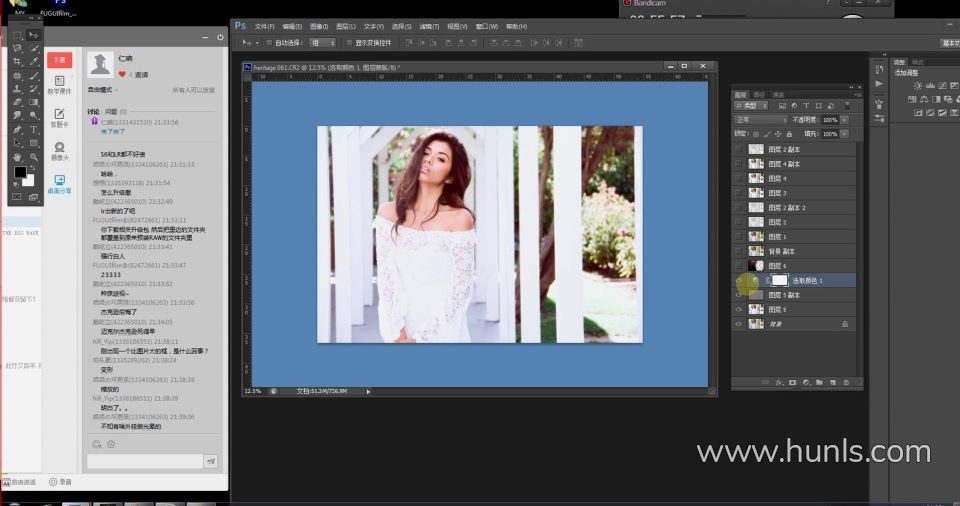Click the 邀请 link near the heart
The height and width of the screenshot is (506, 960).
click(x=141, y=75)
